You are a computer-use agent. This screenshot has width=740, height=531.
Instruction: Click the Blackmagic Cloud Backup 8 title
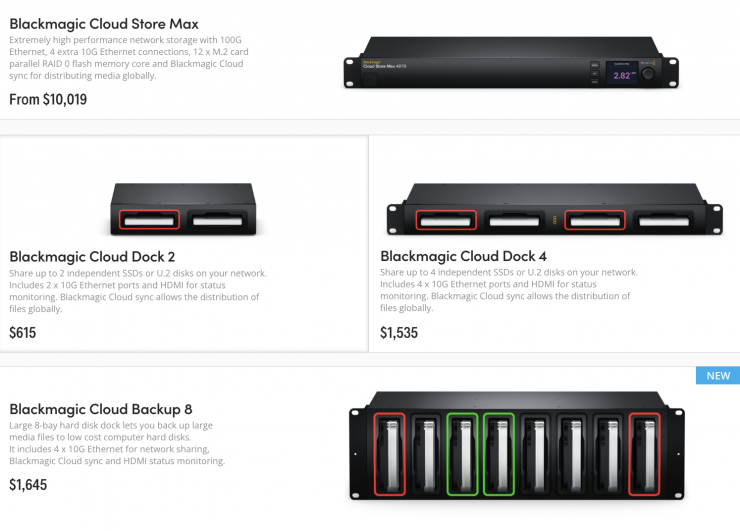point(101,408)
